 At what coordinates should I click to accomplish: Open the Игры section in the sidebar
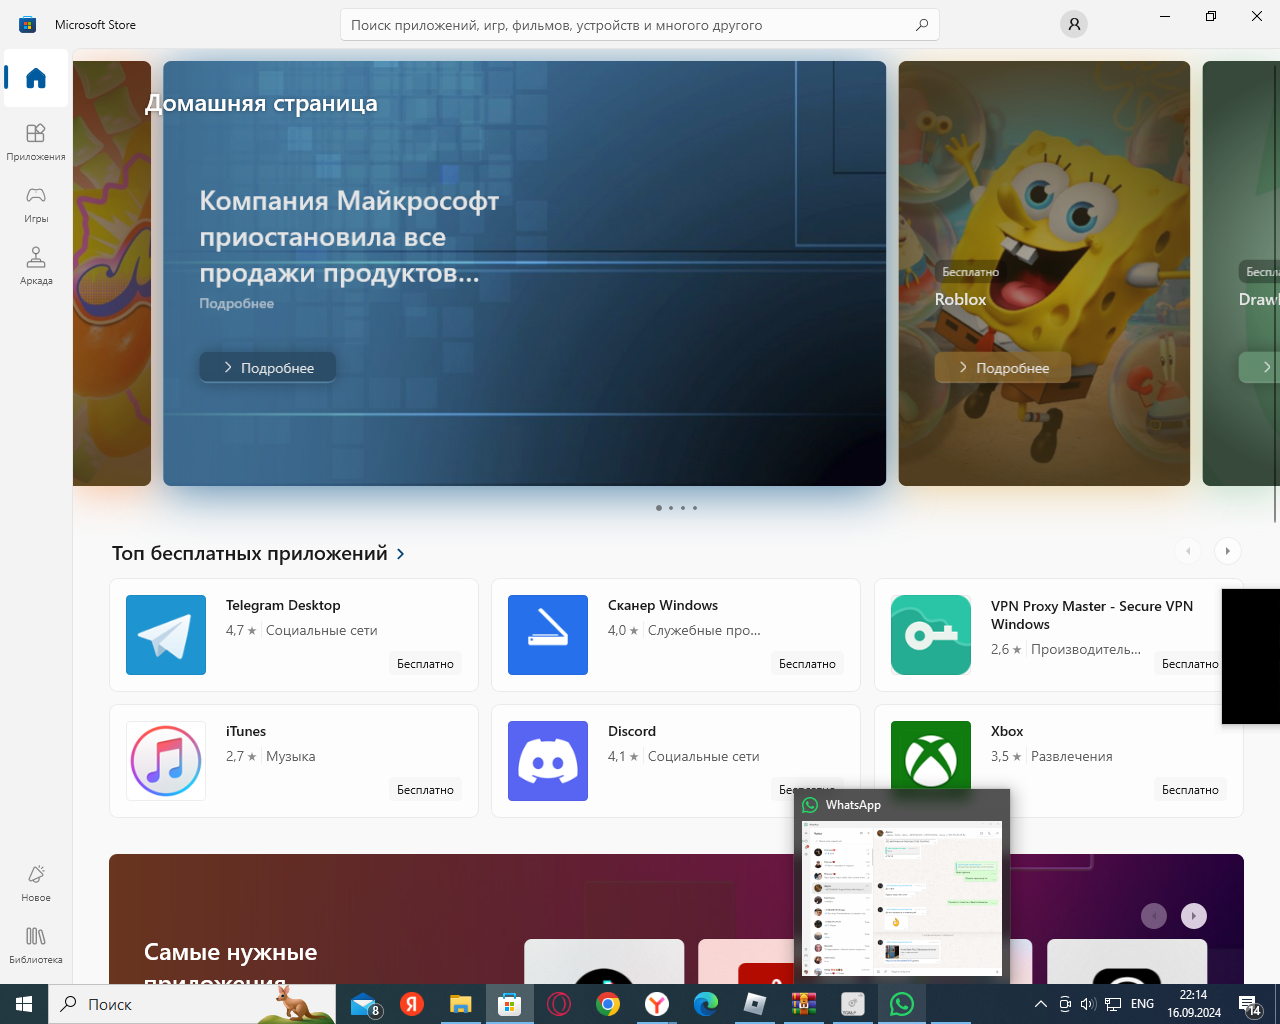coord(36,203)
